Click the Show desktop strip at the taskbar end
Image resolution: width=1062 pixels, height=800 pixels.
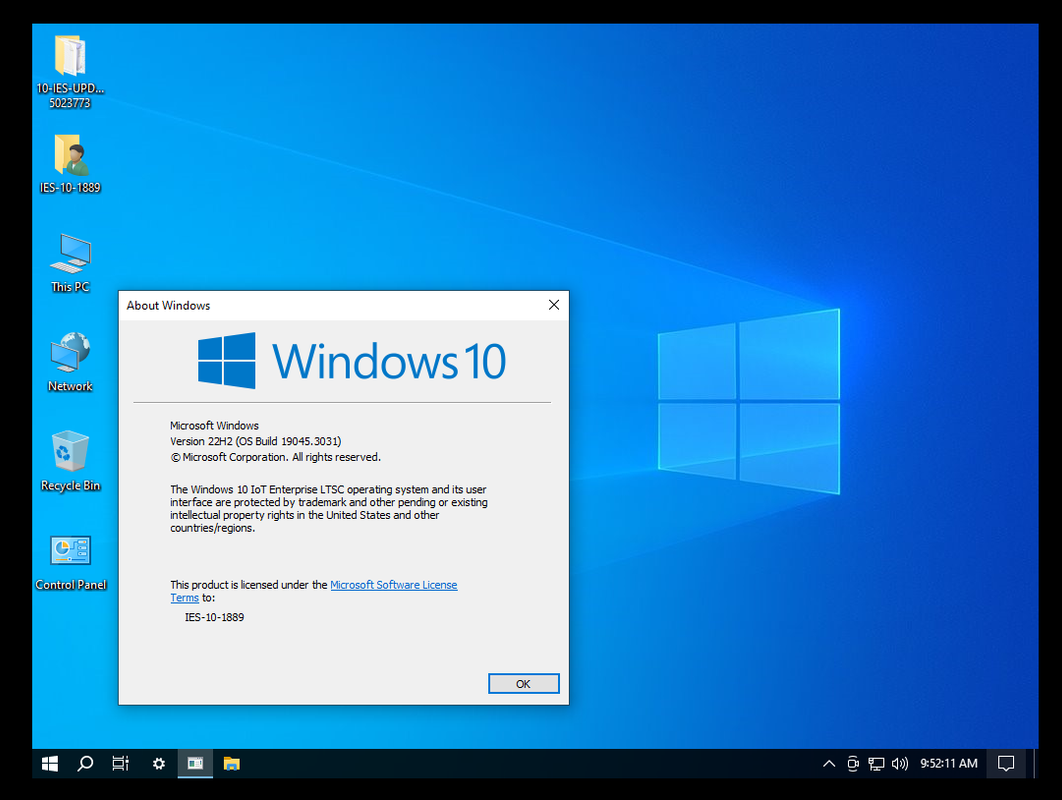[1035, 763]
